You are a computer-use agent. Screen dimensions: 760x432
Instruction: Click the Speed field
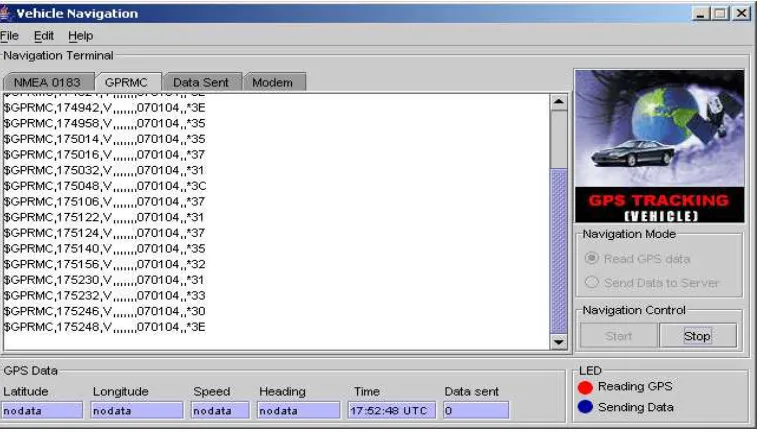[x=220, y=410]
